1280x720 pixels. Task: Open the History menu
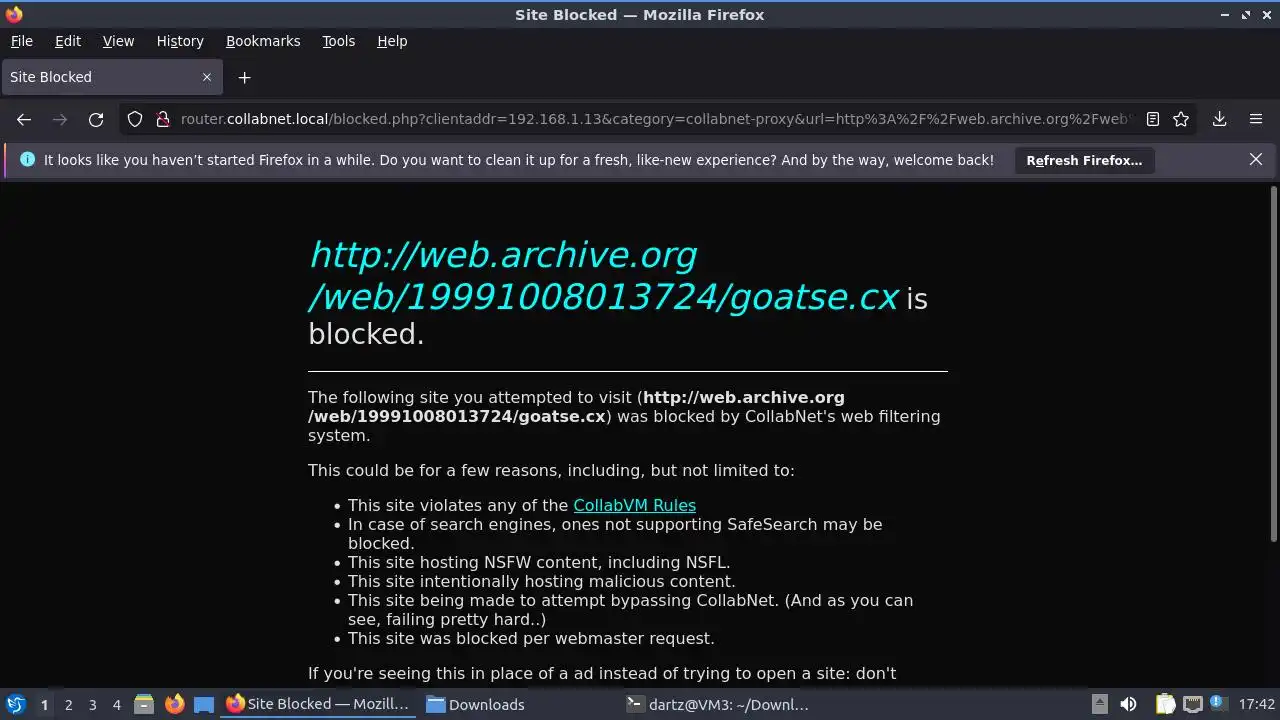click(180, 41)
